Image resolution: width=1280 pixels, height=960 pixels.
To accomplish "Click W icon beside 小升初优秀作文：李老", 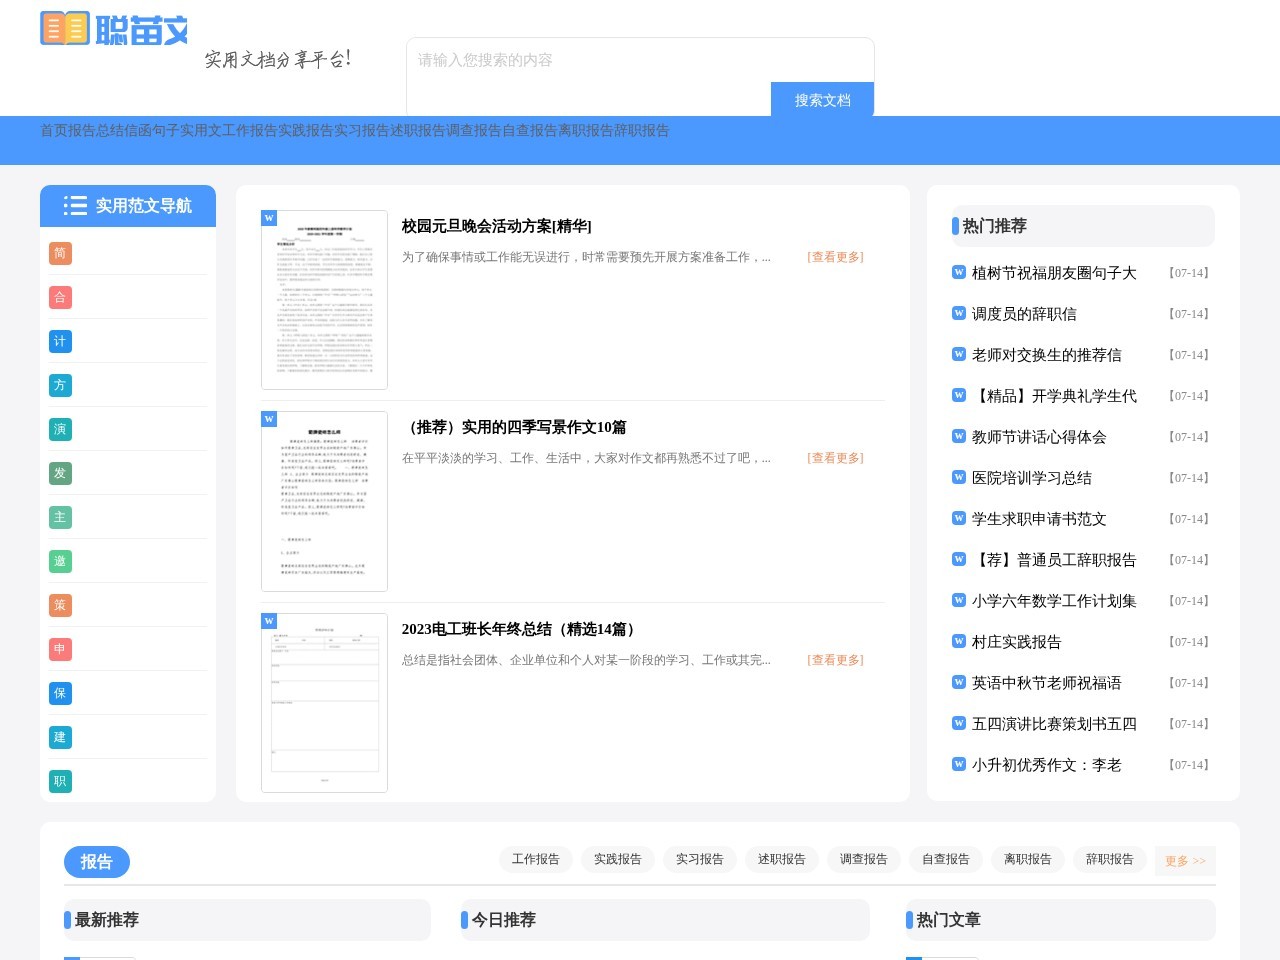I will click(959, 764).
